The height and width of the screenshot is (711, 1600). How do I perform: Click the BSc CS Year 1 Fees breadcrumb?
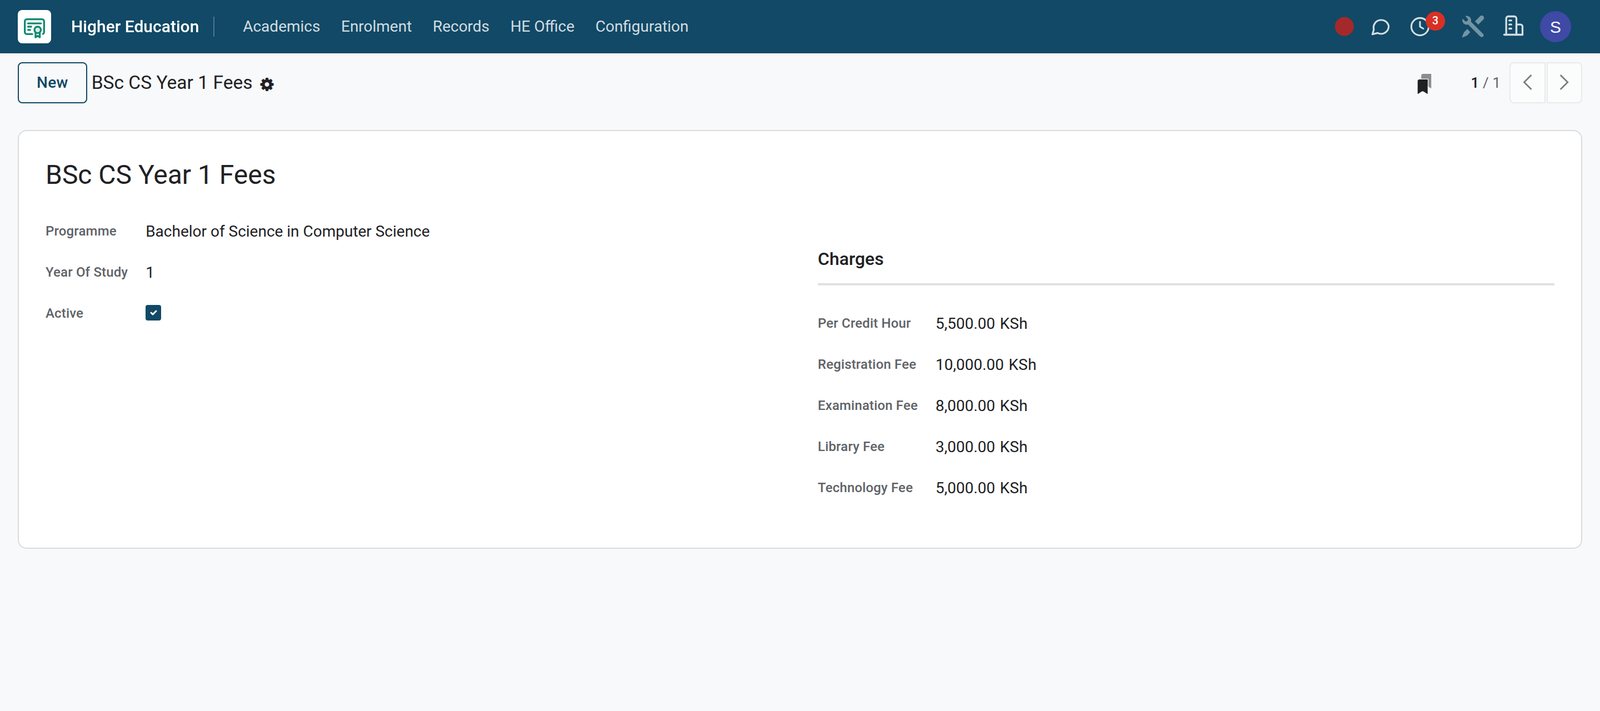[x=172, y=83]
